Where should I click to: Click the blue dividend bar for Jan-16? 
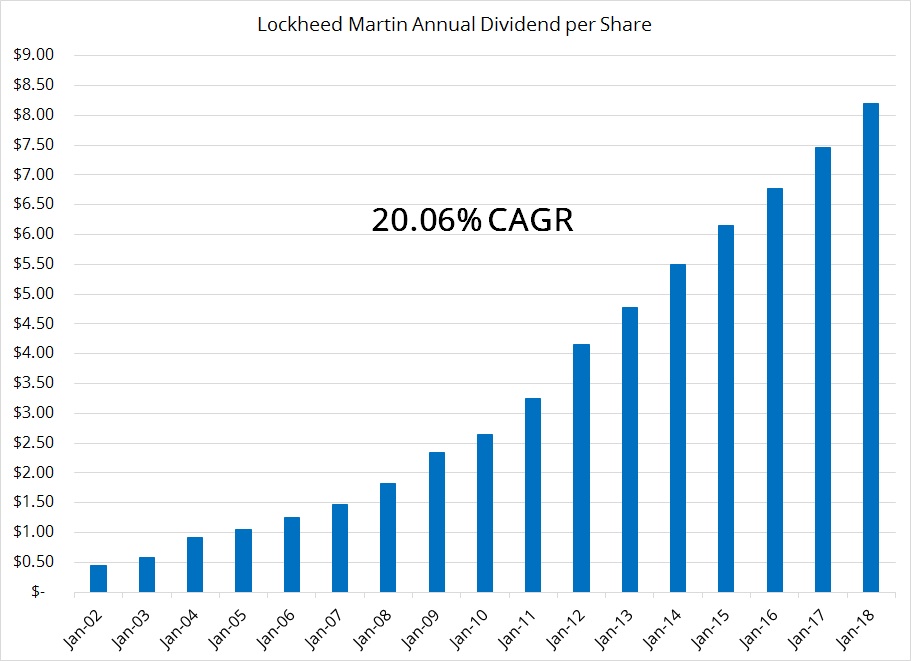pos(775,390)
